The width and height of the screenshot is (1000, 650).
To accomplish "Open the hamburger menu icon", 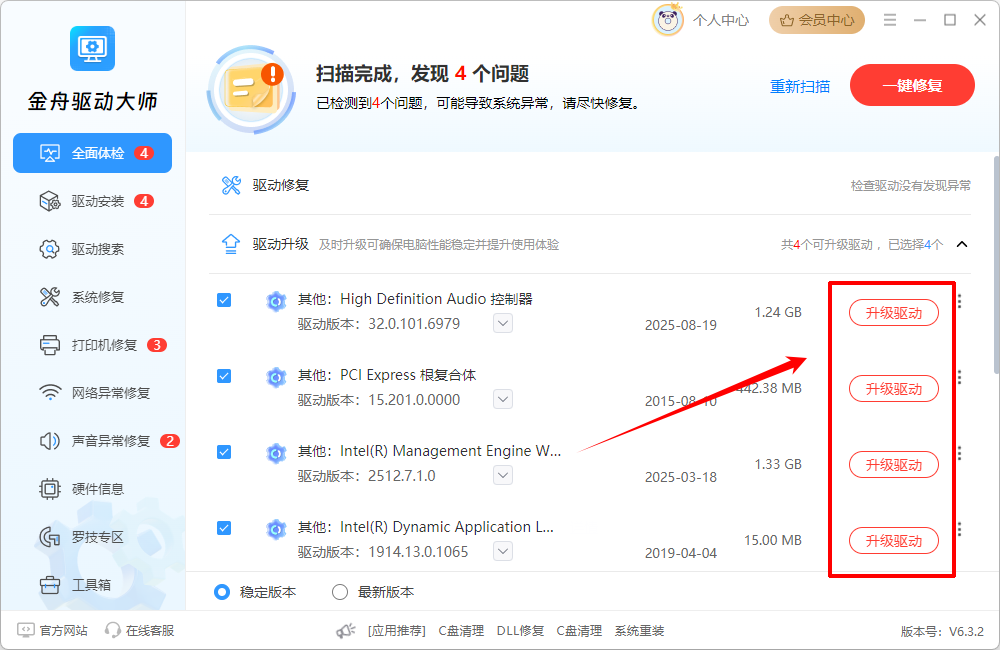I will point(890,20).
